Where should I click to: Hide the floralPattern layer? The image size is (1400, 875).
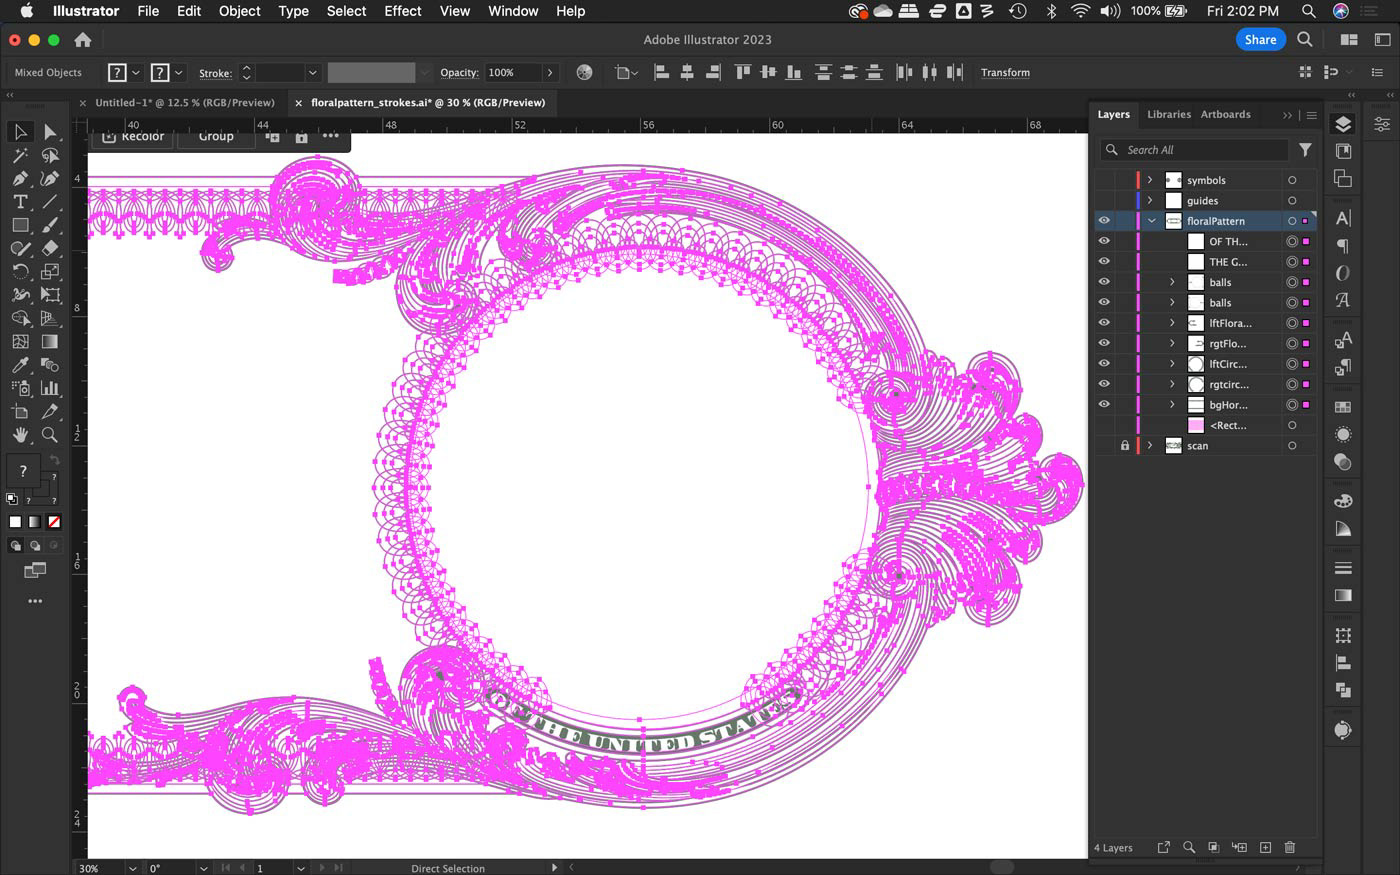pos(1104,221)
